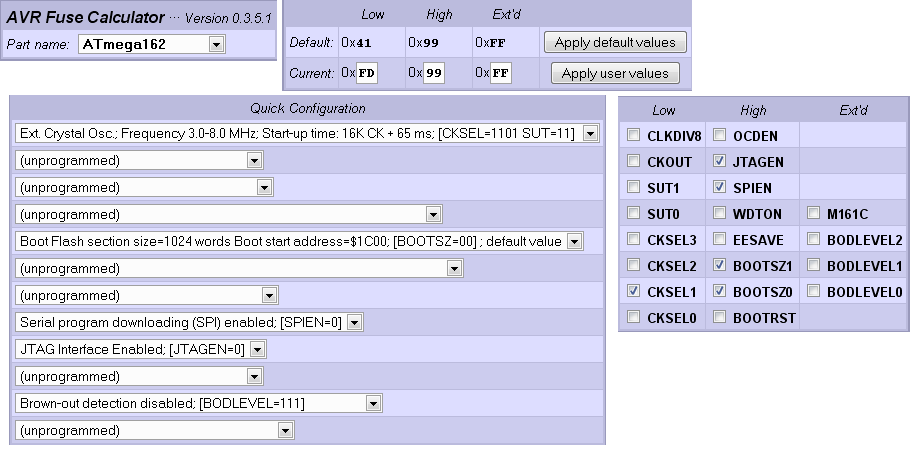
Task: Open the unprogrammed dropdown below JTAG Interface
Action: 139,376
